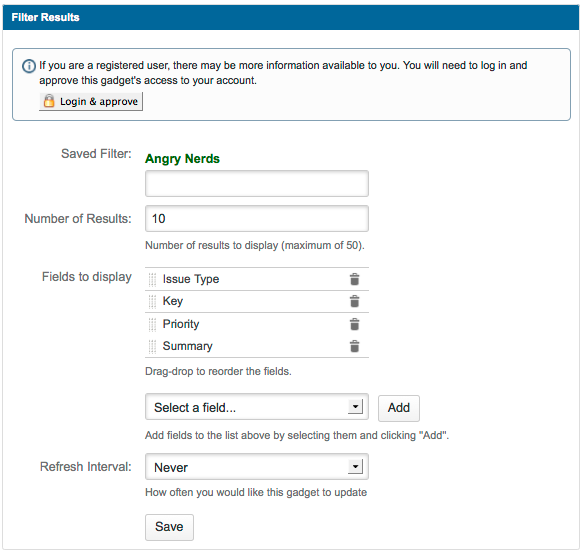Screen dimensions: 583x554
Task: Focus the Saved Filter search input
Action: 257,184
